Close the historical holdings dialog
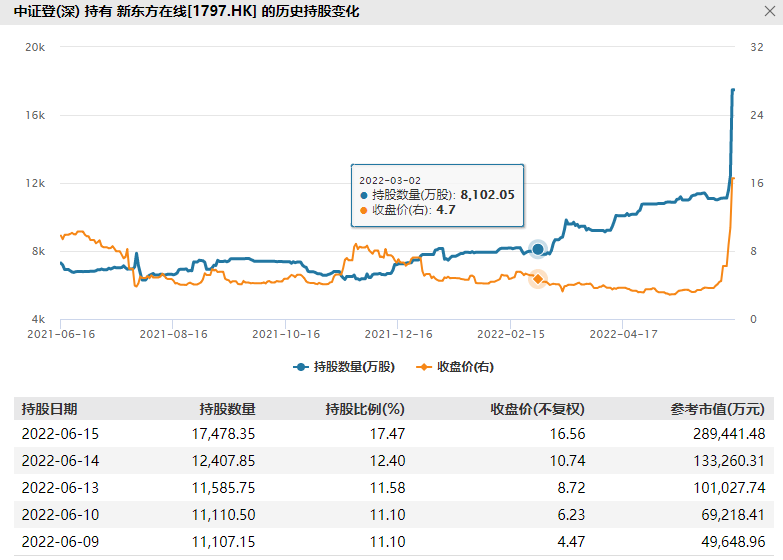Image resolution: width=783 pixels, height=560 pixels. tap(766, 11)
